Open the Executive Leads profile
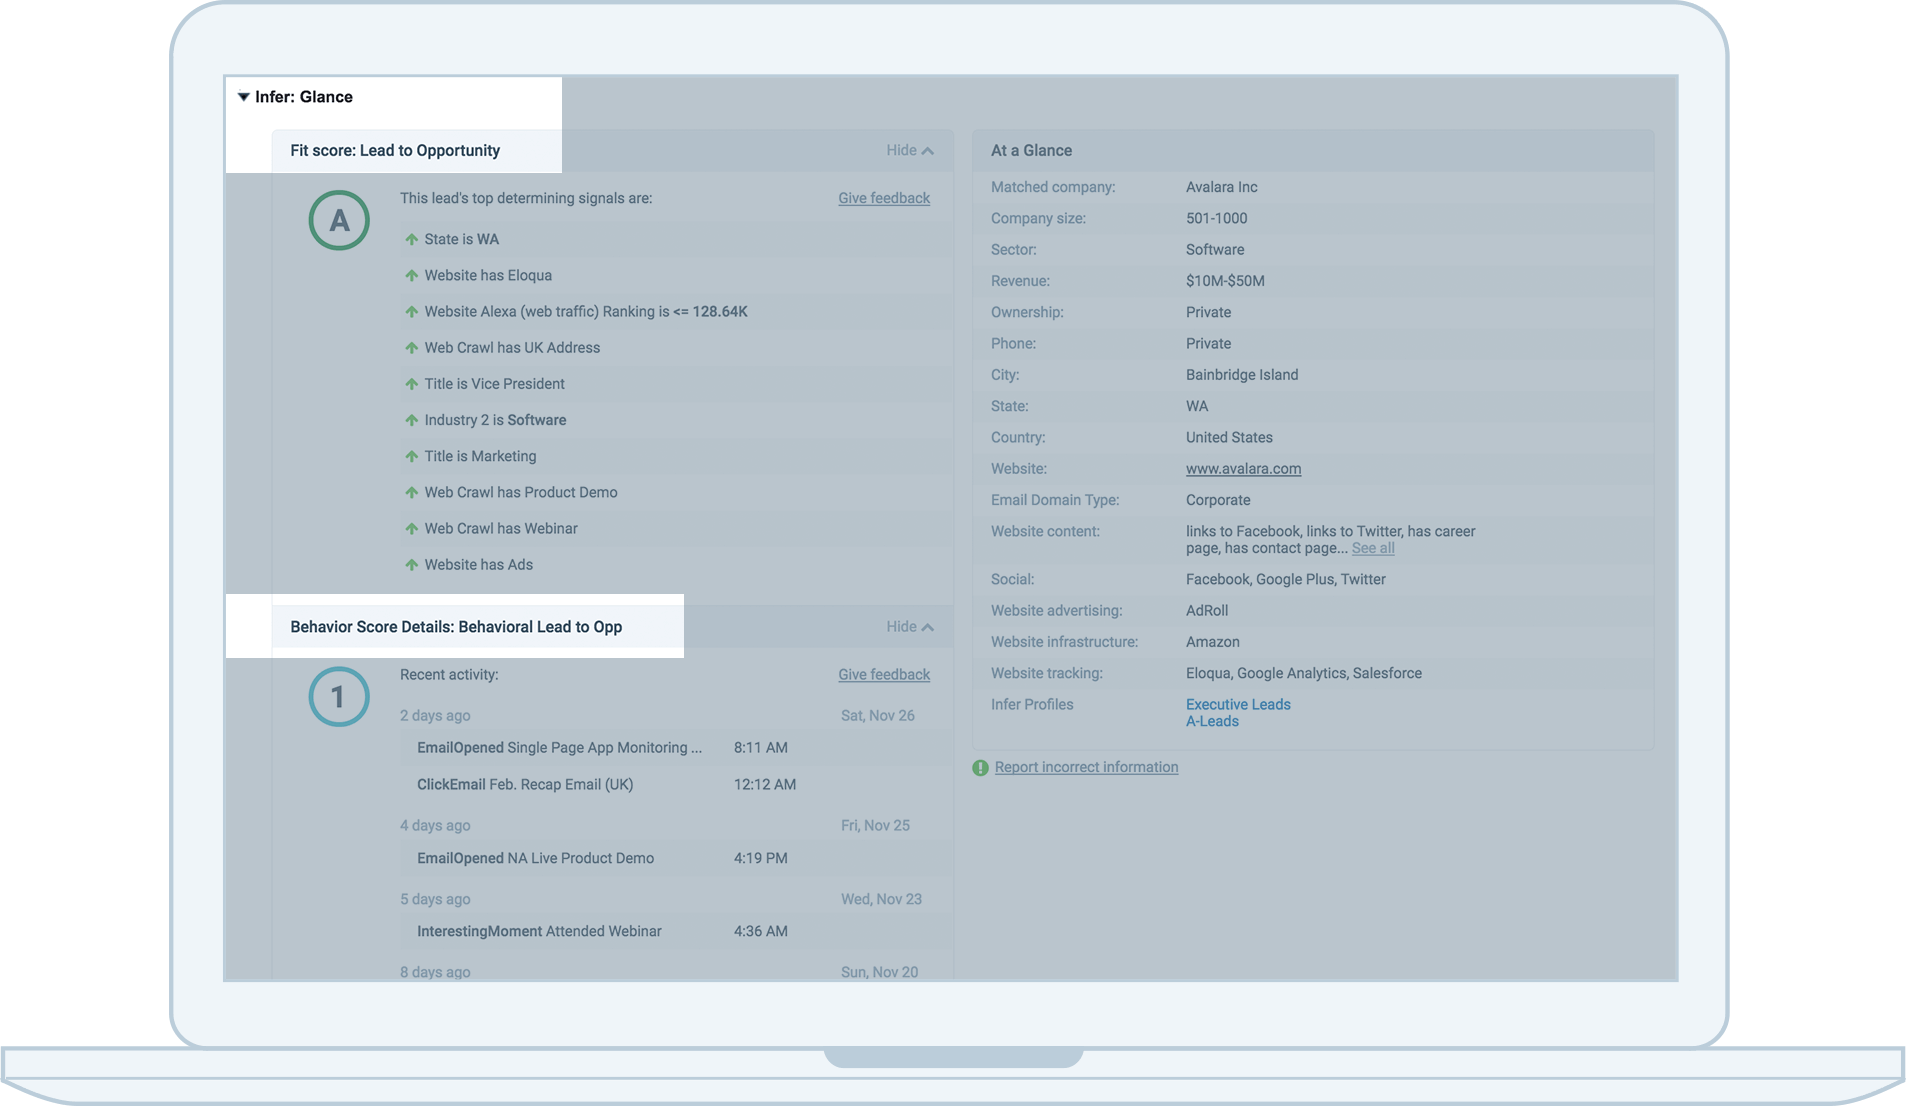The width and height of the screenshot is (1906, 1106). point(1238,705)
